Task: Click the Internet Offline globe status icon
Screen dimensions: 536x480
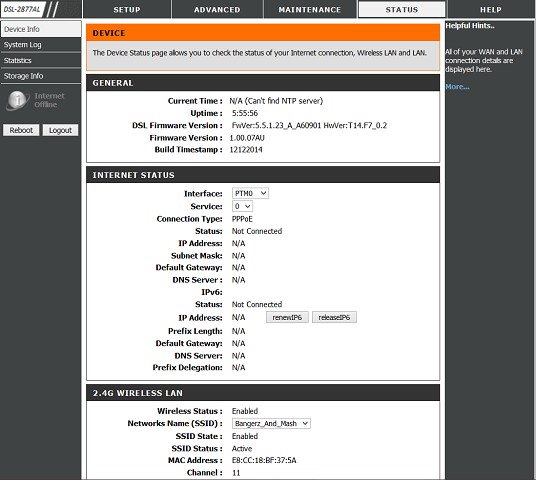Action: point(17,100)
